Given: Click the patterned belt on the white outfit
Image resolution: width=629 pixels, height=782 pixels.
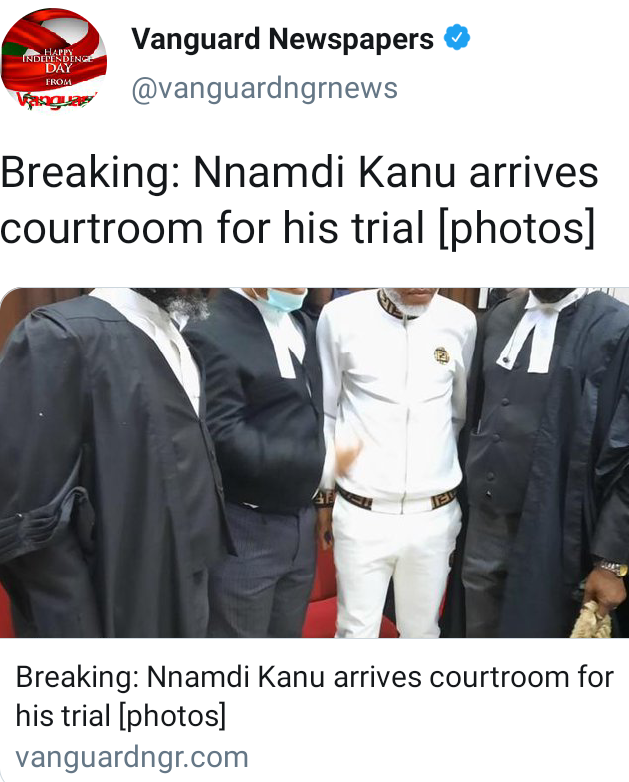Looking at the screenshot, I should [x=397, y=499].
